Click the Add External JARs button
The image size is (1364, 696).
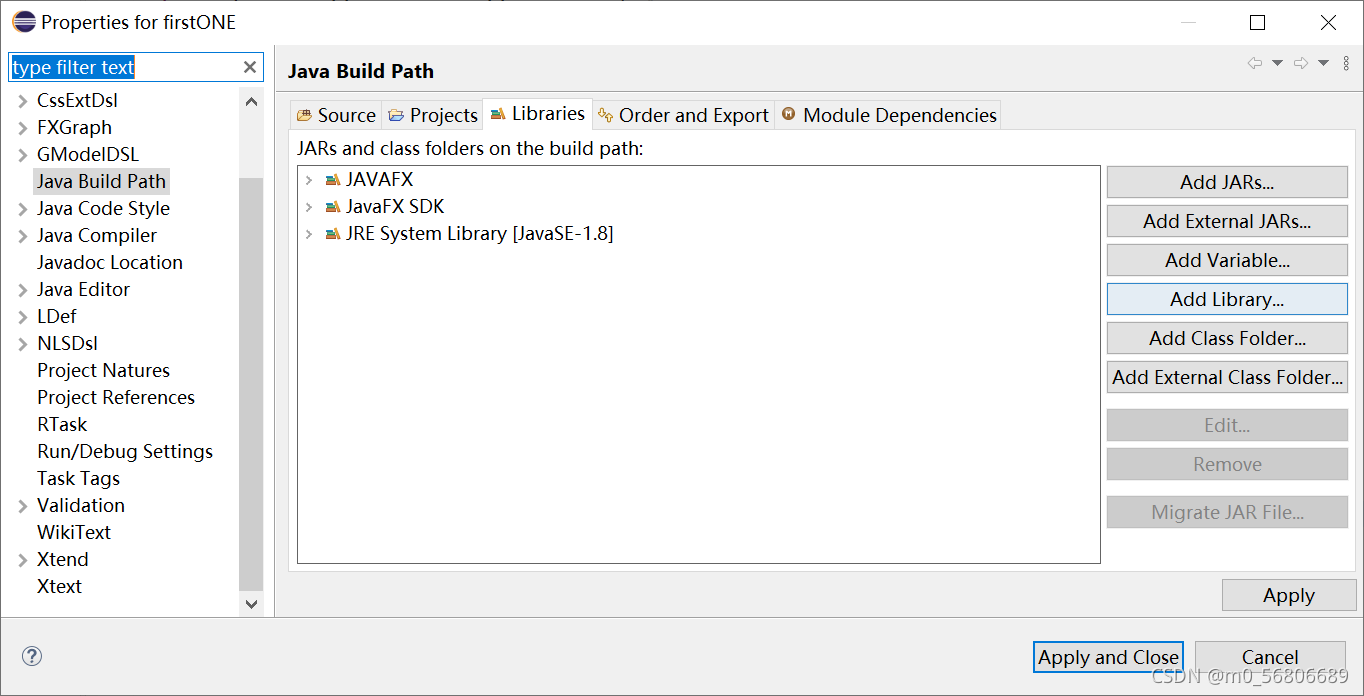pos(1226,220)
